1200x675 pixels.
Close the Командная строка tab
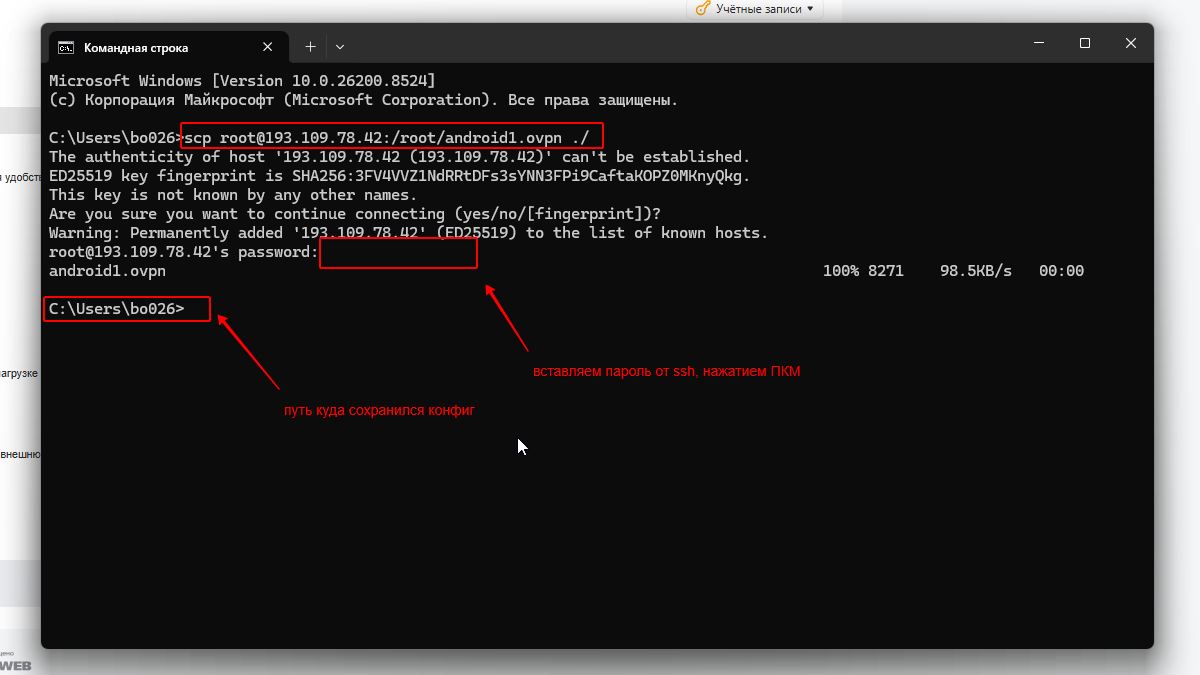[268, 47]
